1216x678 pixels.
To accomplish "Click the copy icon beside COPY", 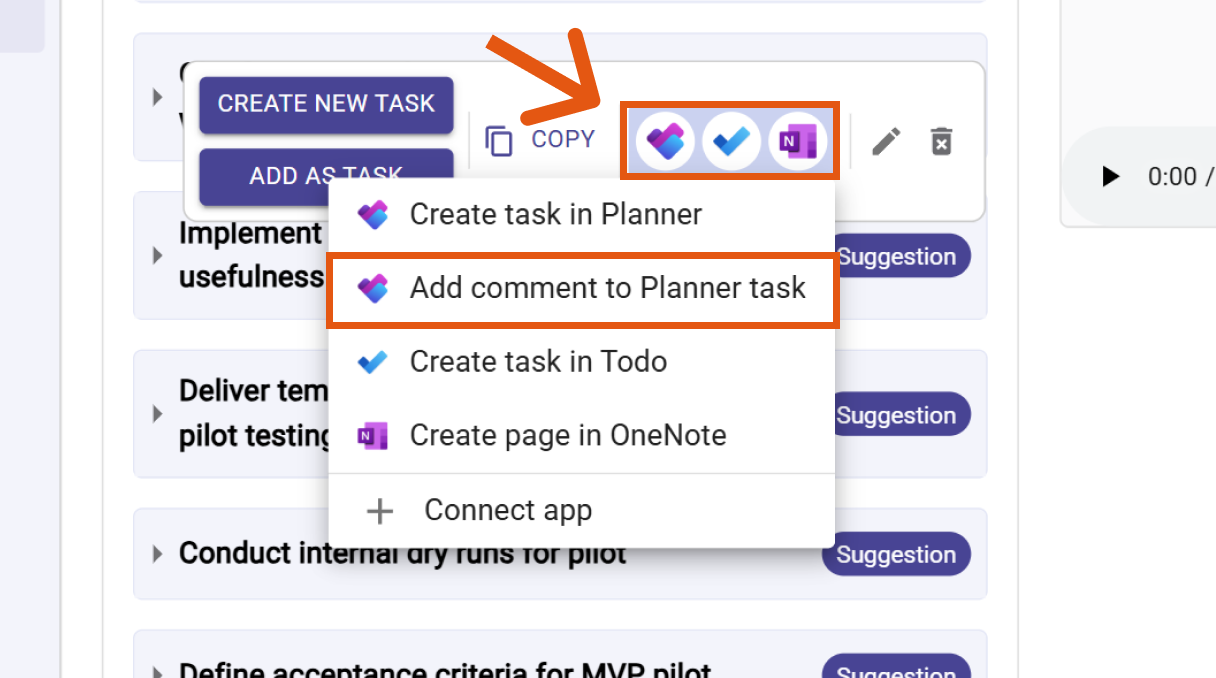I will coord(499,141).
